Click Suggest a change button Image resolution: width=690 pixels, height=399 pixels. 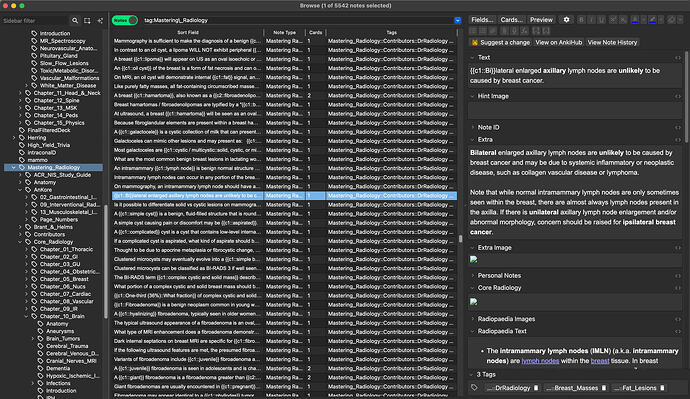pos(500,43)
